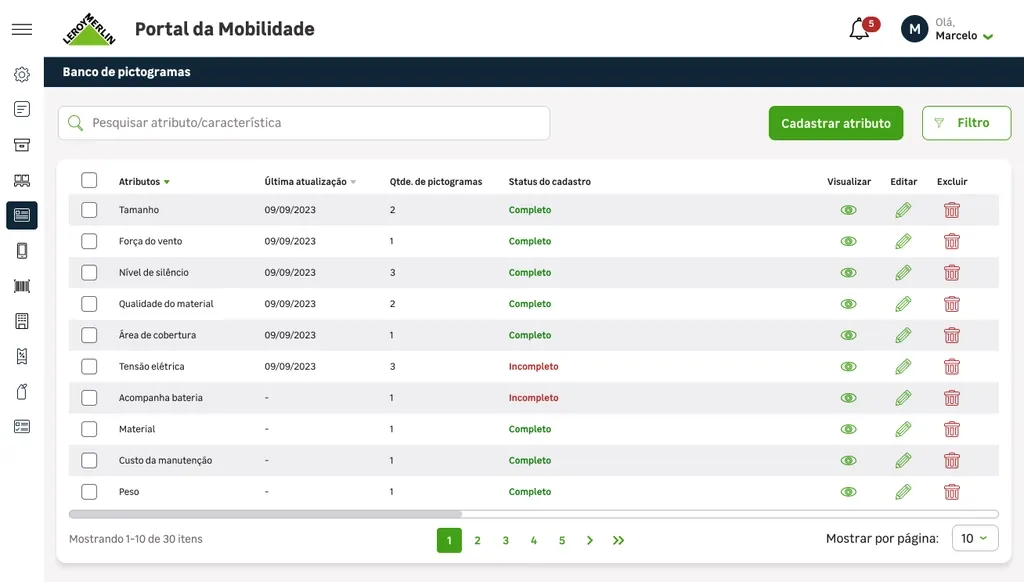Click the horizontal table scrollbar
The width and height of the screenshot is (1024, 582).
coord(265,514)
